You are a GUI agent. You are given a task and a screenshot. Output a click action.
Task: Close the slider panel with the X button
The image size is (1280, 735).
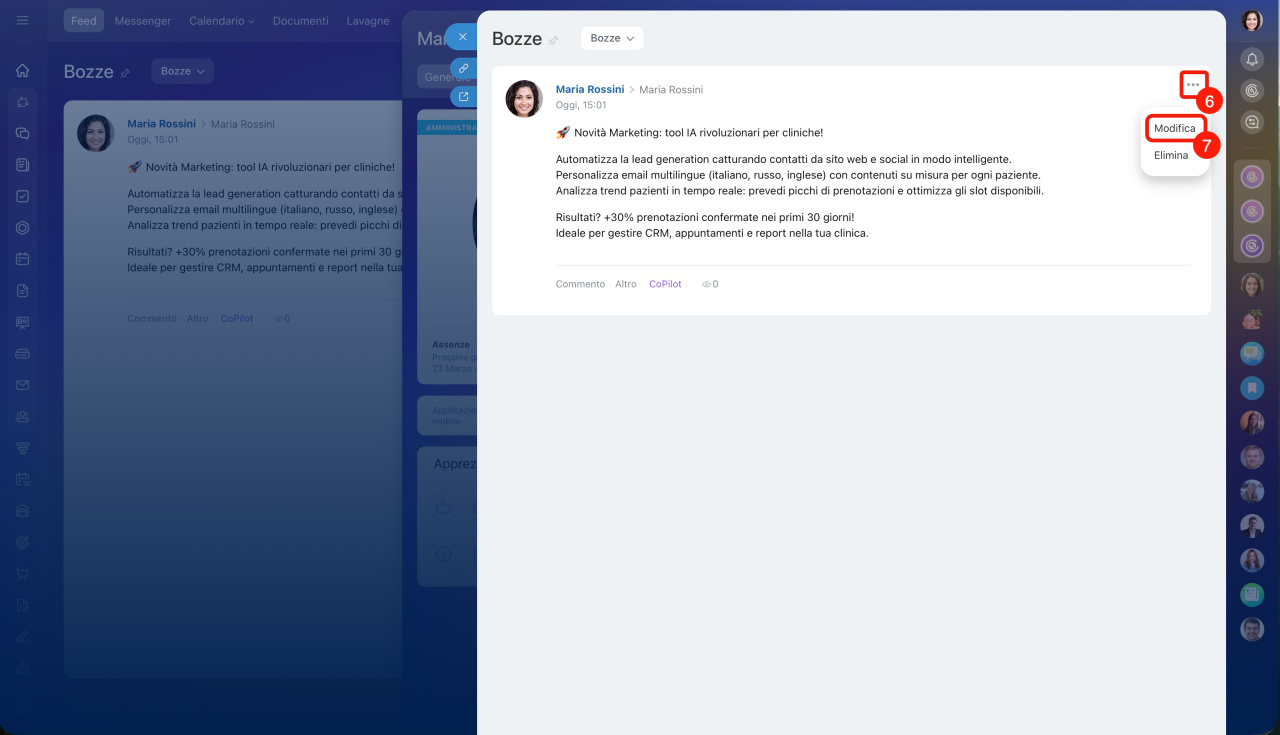point(462,37)
